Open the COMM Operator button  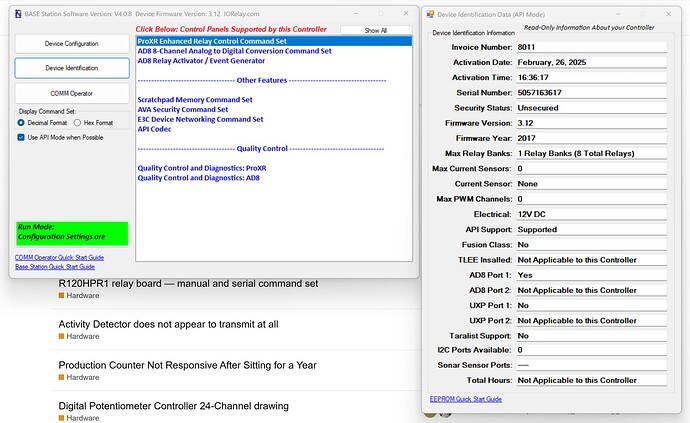(x=72, y=93)
